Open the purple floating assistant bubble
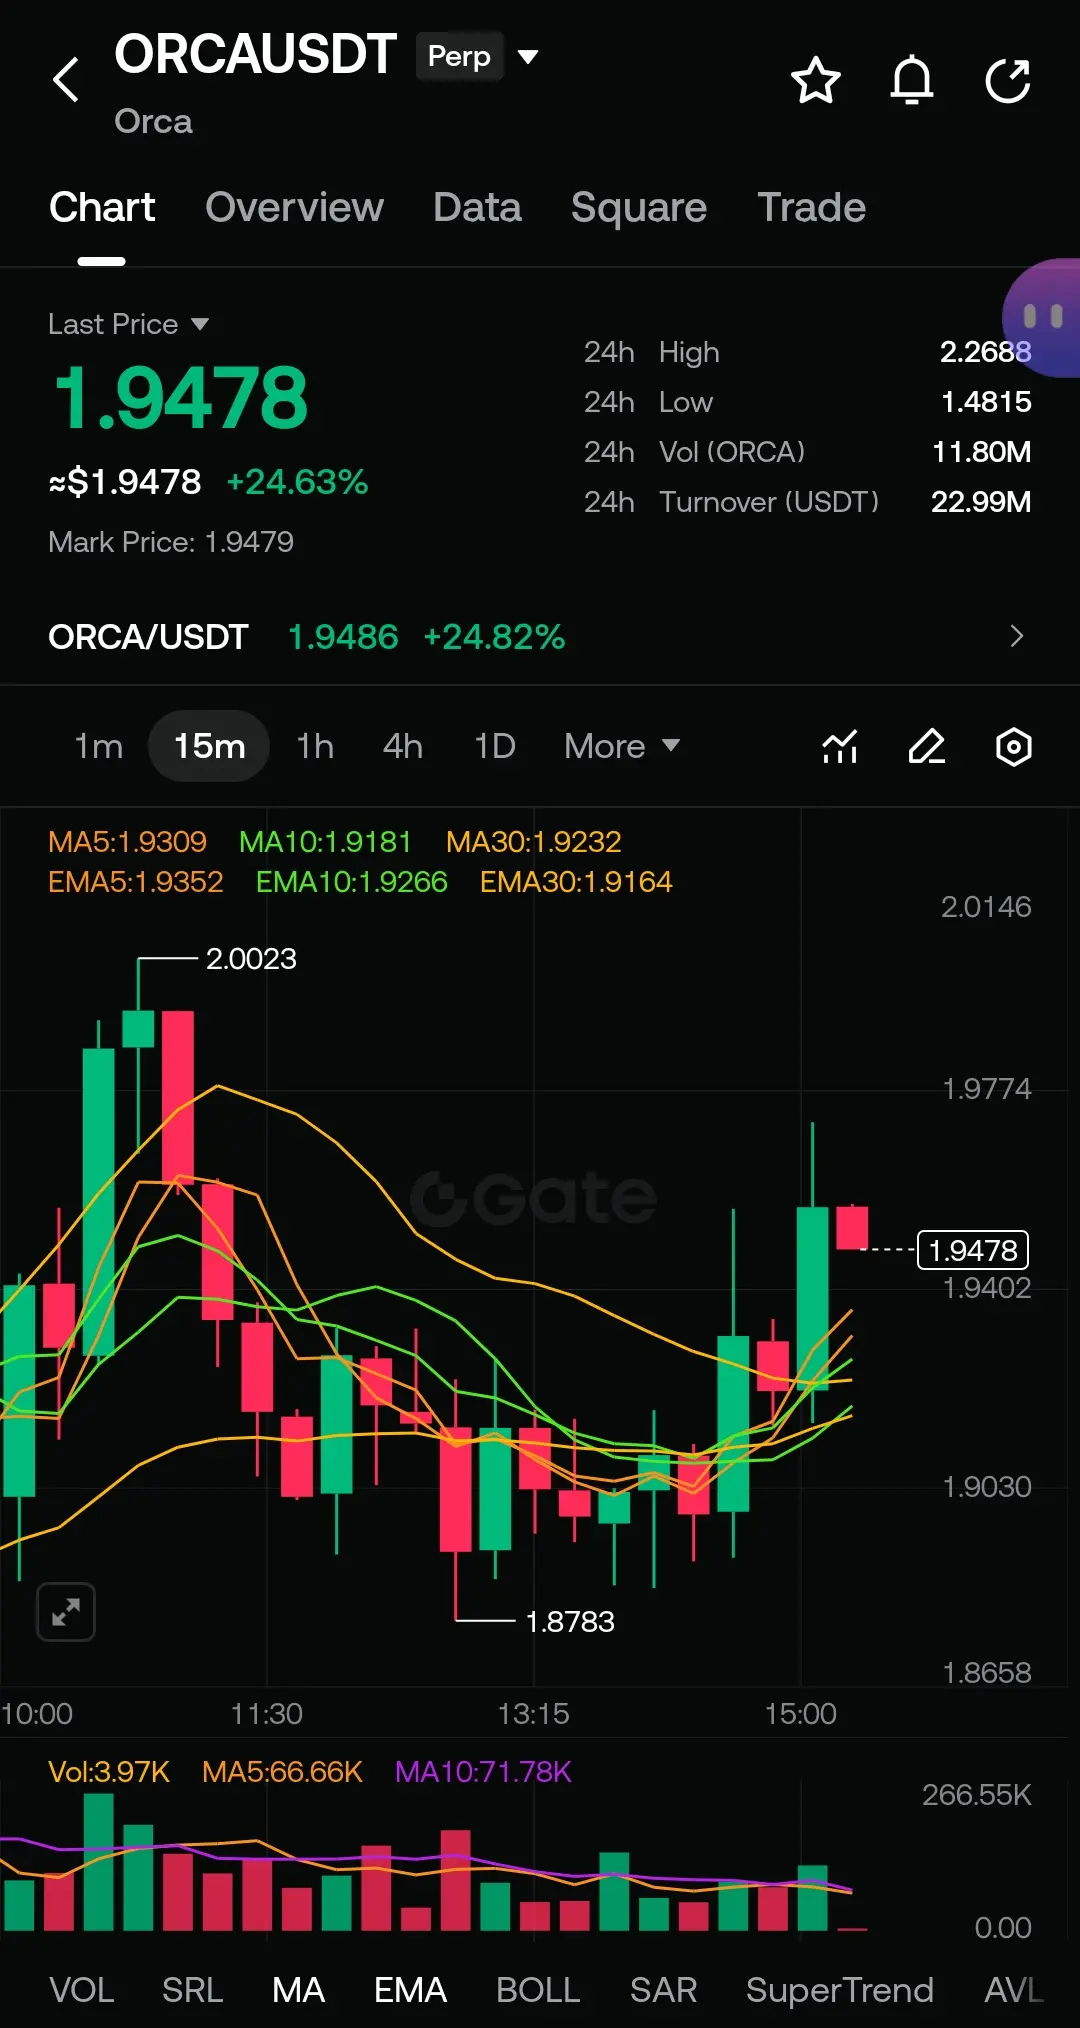The height and width of the screenshot is (2028, 1080). [x=1042, y=318]
